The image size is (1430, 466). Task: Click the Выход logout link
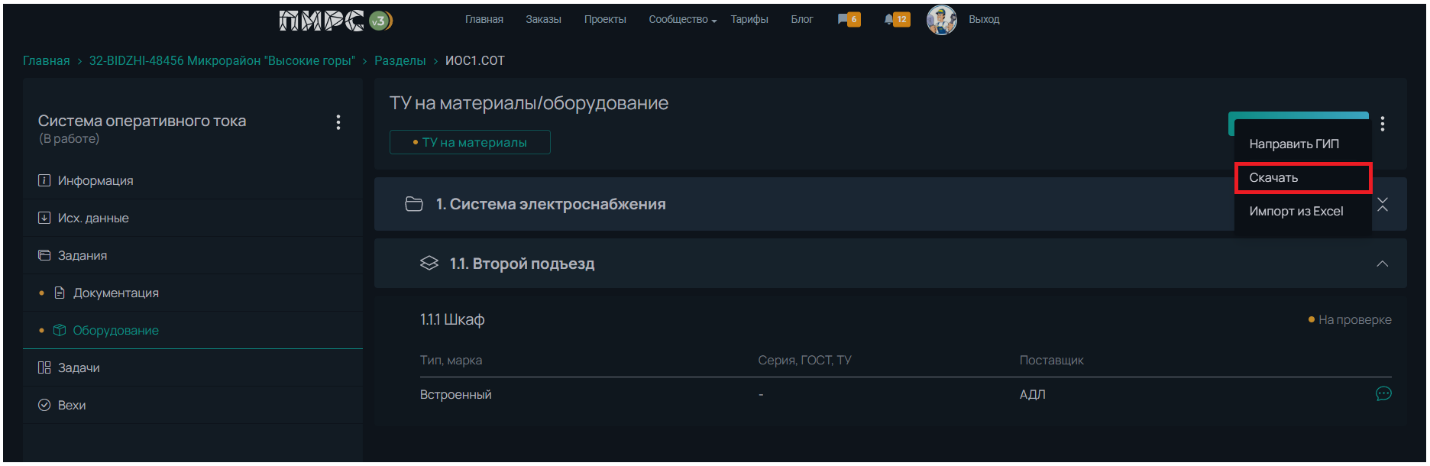[x=984, y=19]
